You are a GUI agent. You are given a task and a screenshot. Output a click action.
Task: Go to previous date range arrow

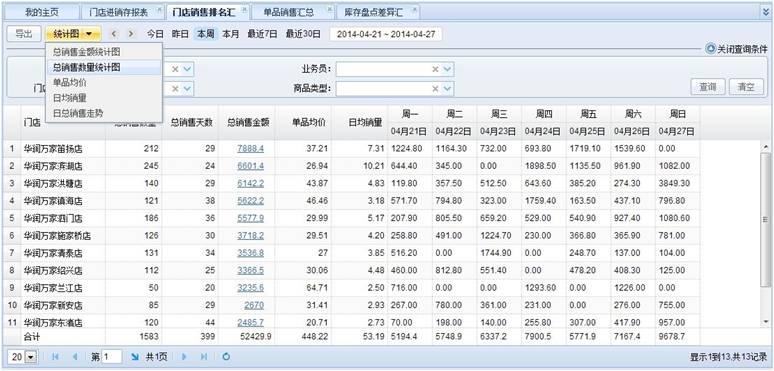click(114, 34)
